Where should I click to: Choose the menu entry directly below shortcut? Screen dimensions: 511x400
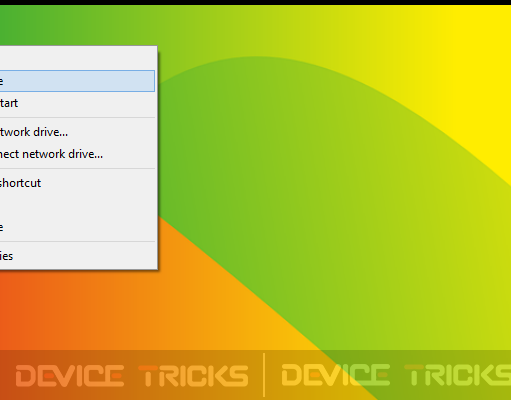tap(77, 205)
